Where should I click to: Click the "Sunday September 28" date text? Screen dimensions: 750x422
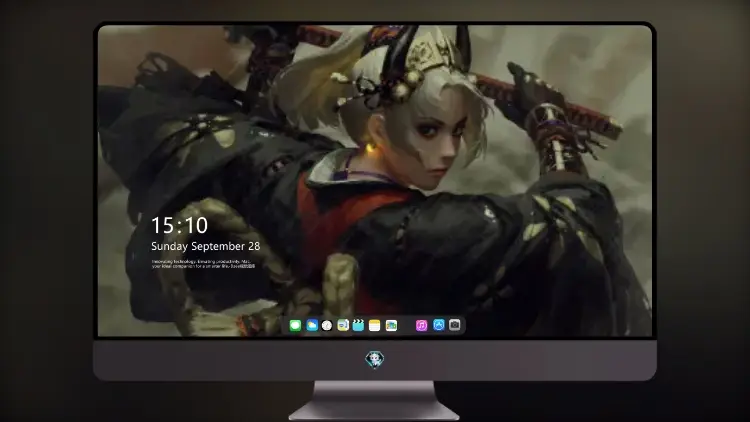(206, 246)
